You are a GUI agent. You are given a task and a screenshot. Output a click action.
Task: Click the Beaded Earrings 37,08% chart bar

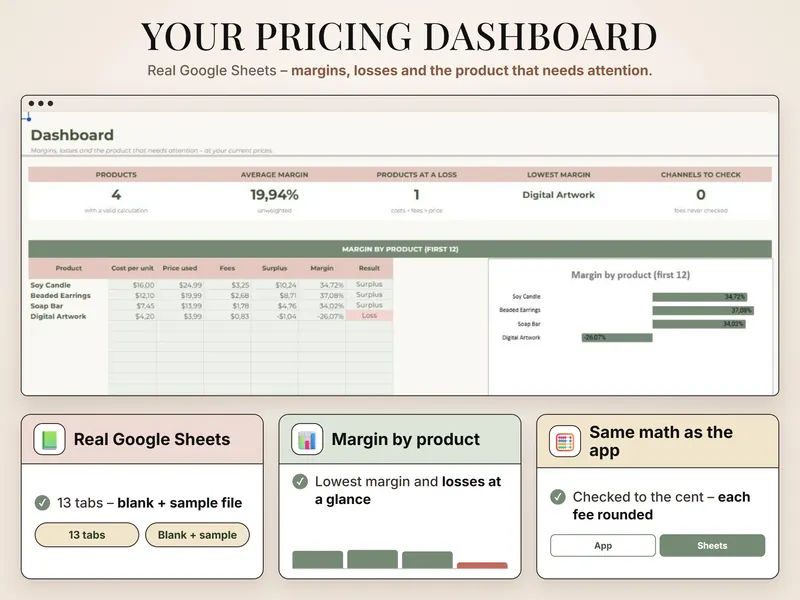click(x=703, y=310)
